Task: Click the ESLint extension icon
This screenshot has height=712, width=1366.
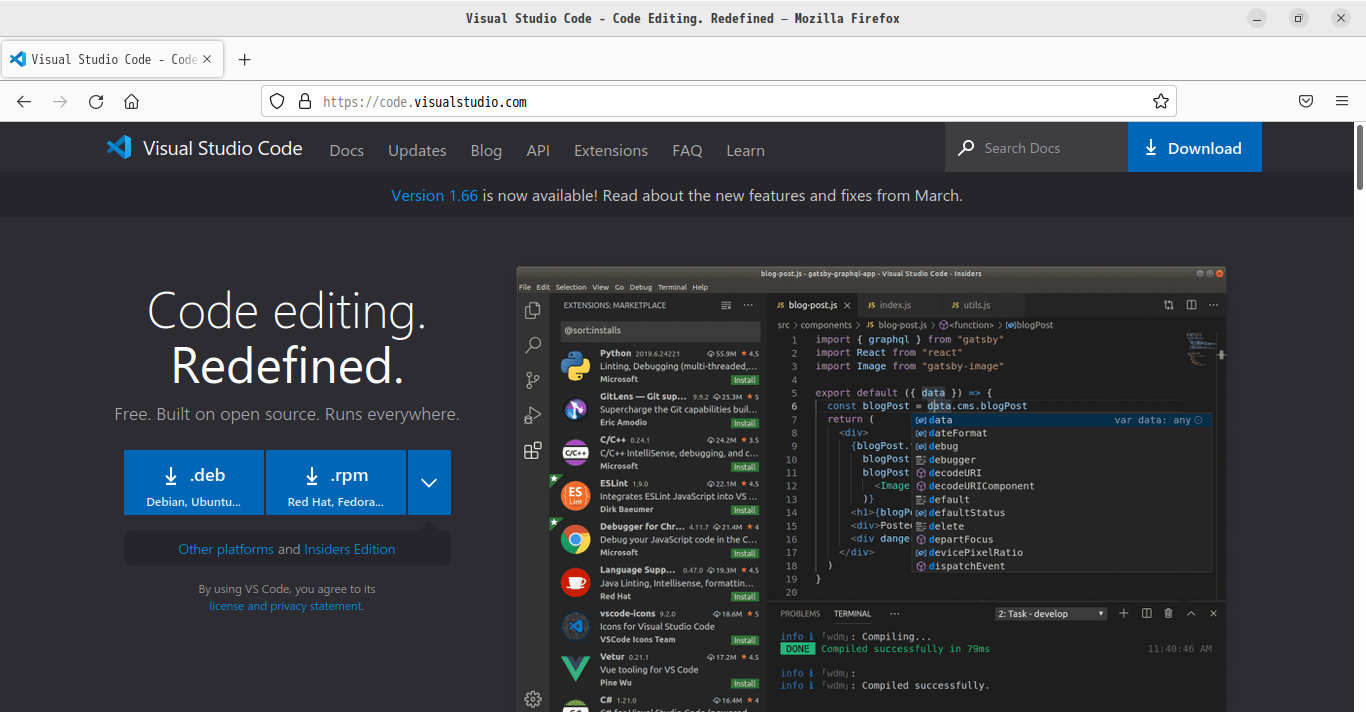Action: (x=575, y=496)
